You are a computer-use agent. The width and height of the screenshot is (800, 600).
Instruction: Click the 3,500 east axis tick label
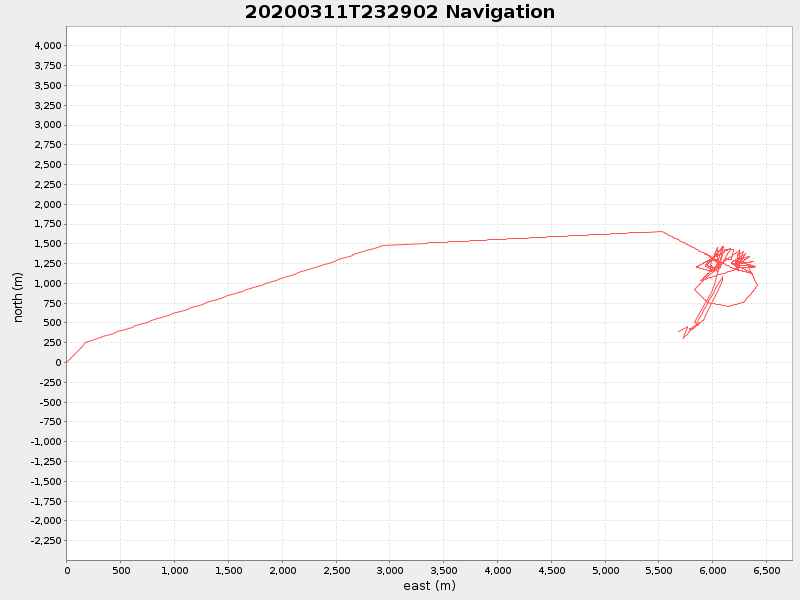point(444,570)
